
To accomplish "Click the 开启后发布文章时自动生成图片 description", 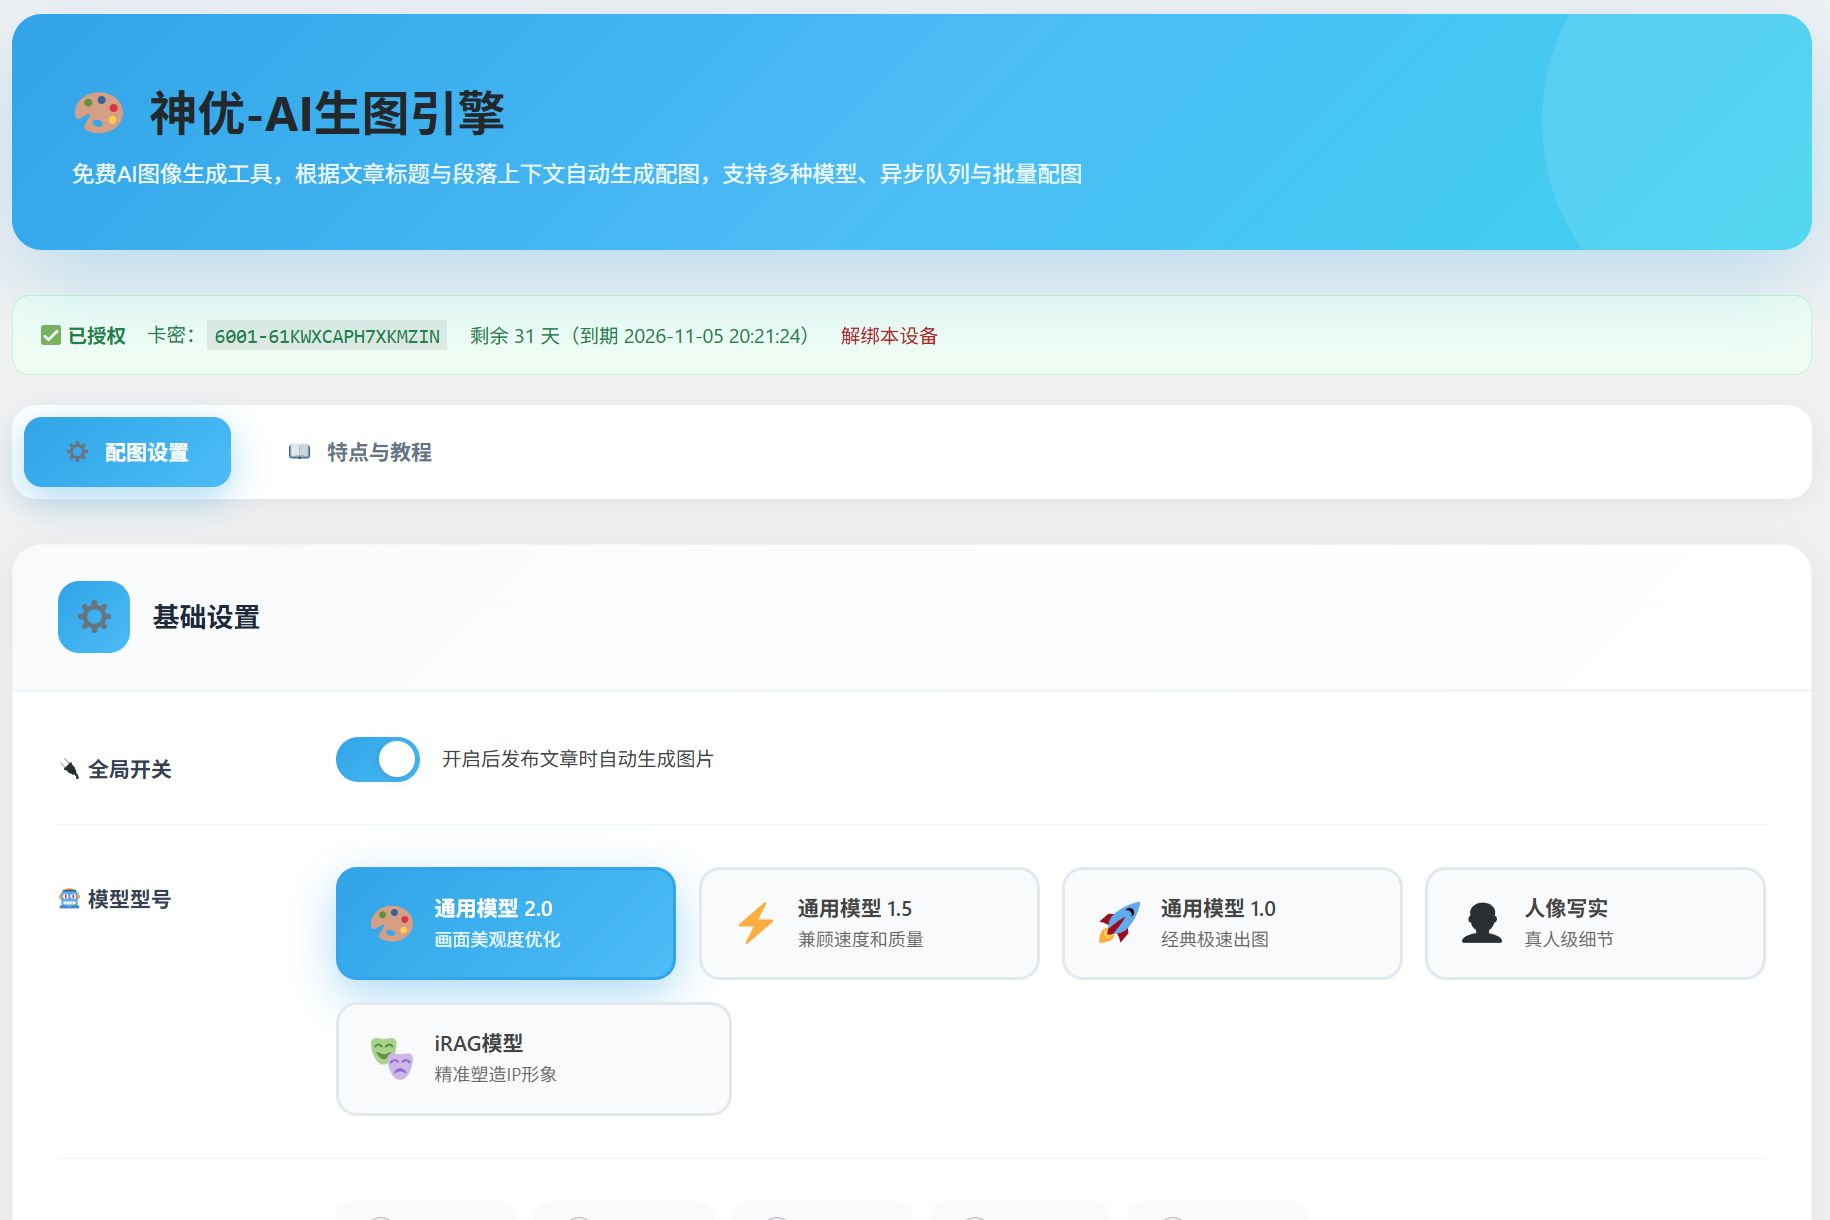I will (x=578, y=759).
